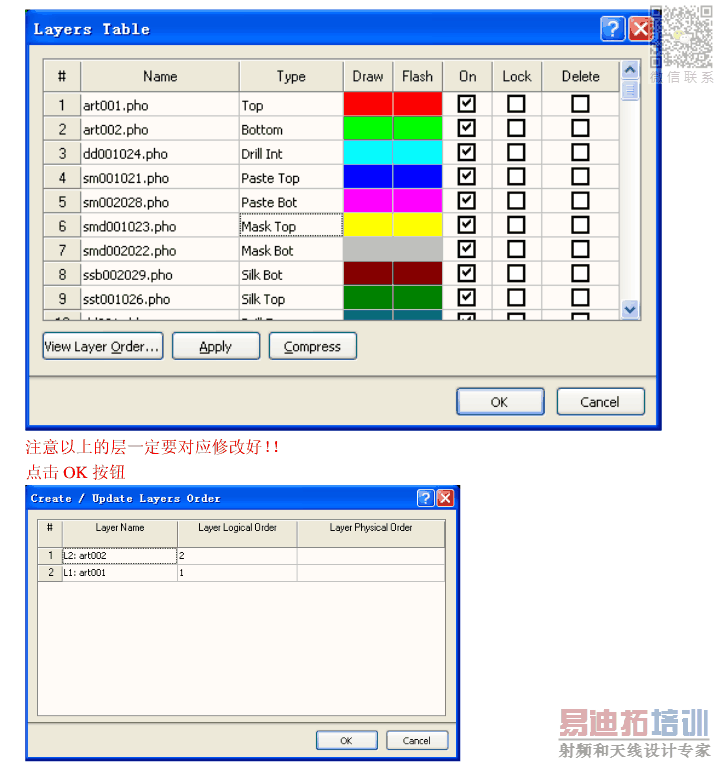718x765 pixels.
Task: Change the Type cell reading Top
Action: point(291,104)
